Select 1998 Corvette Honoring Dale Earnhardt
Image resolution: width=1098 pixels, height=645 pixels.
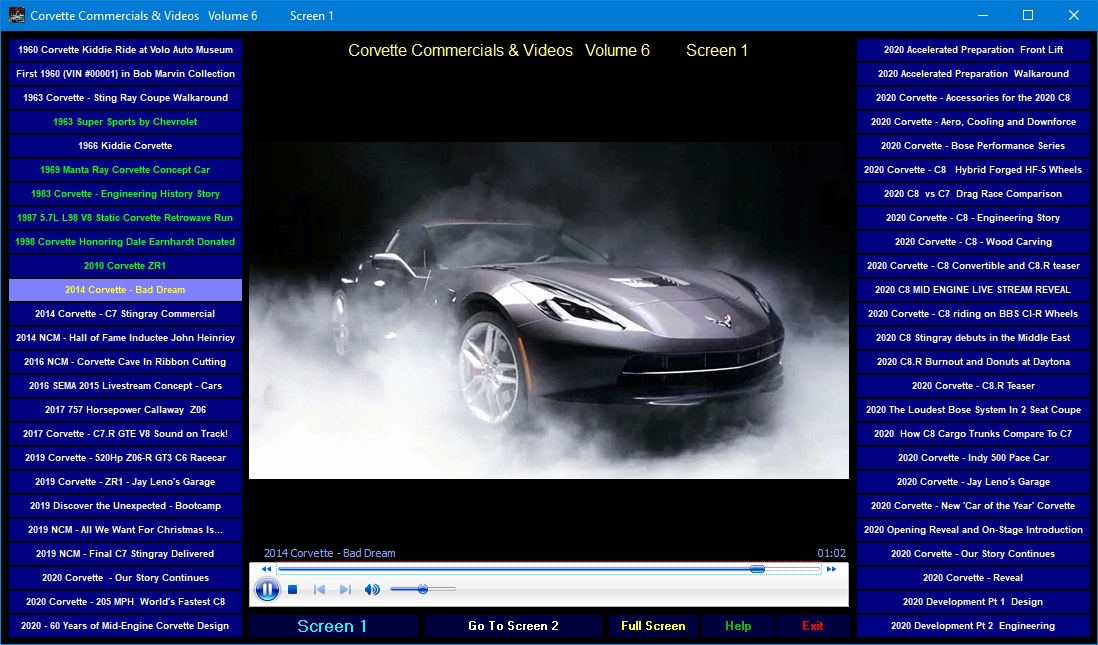125,242
